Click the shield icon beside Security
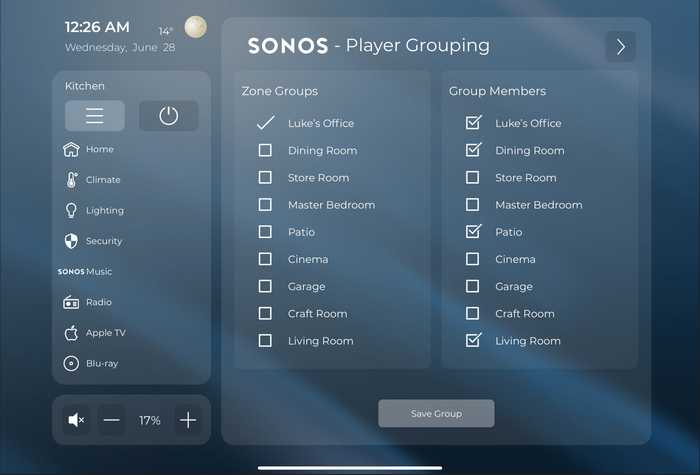This screenshot has width=700, height=475. [x=71, y=241]
